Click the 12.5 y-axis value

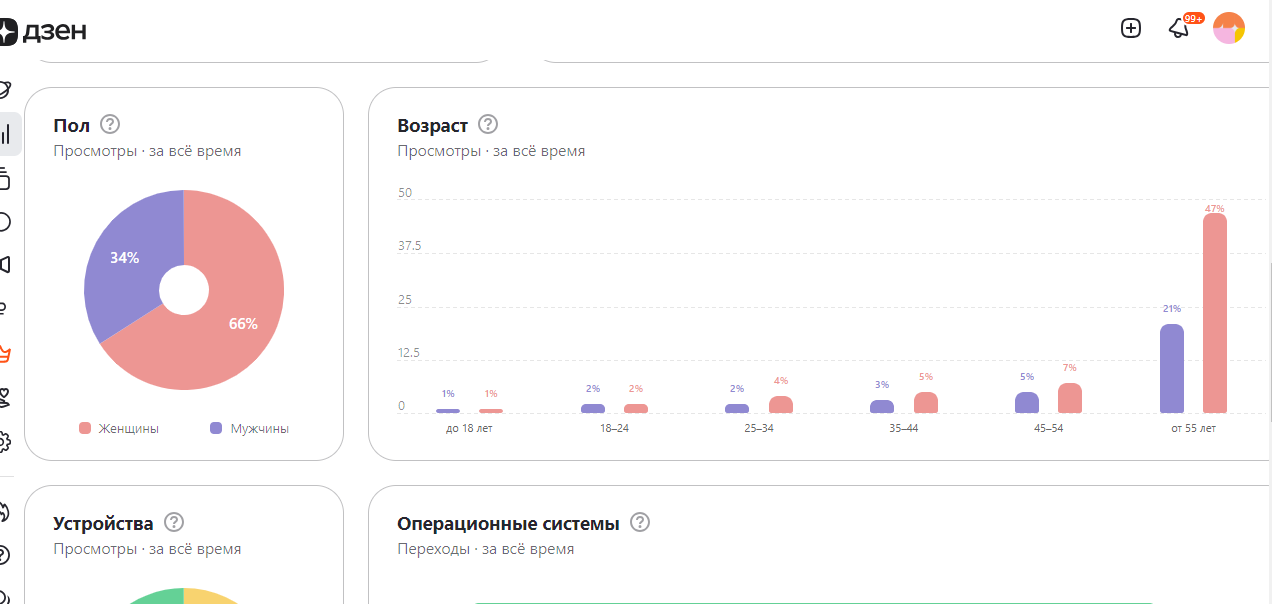click(x=410, y=353)
